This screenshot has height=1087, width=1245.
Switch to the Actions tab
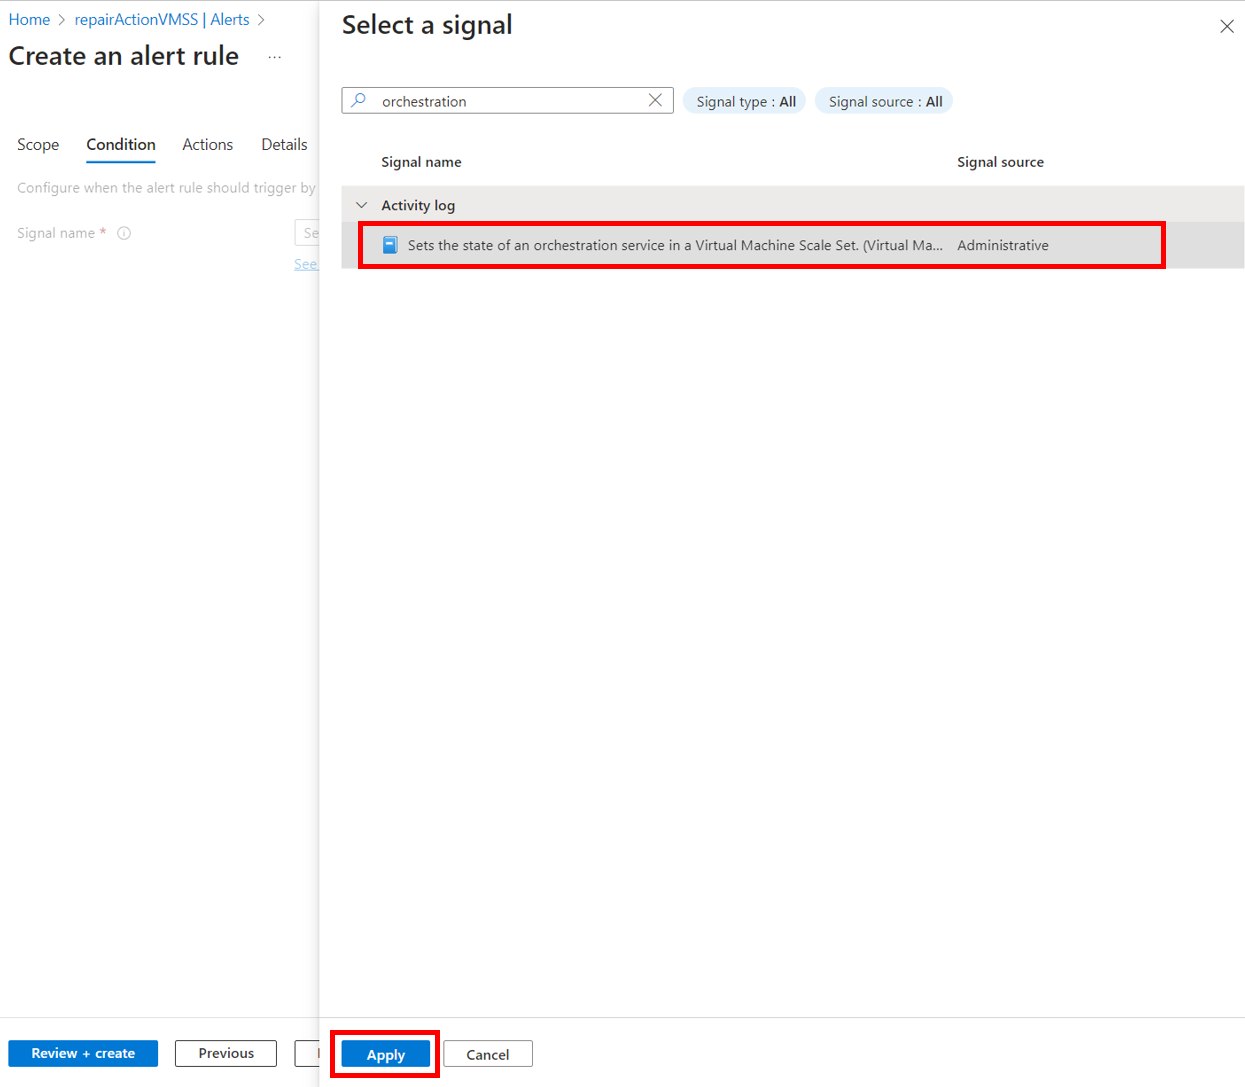(x=207, y=144)
